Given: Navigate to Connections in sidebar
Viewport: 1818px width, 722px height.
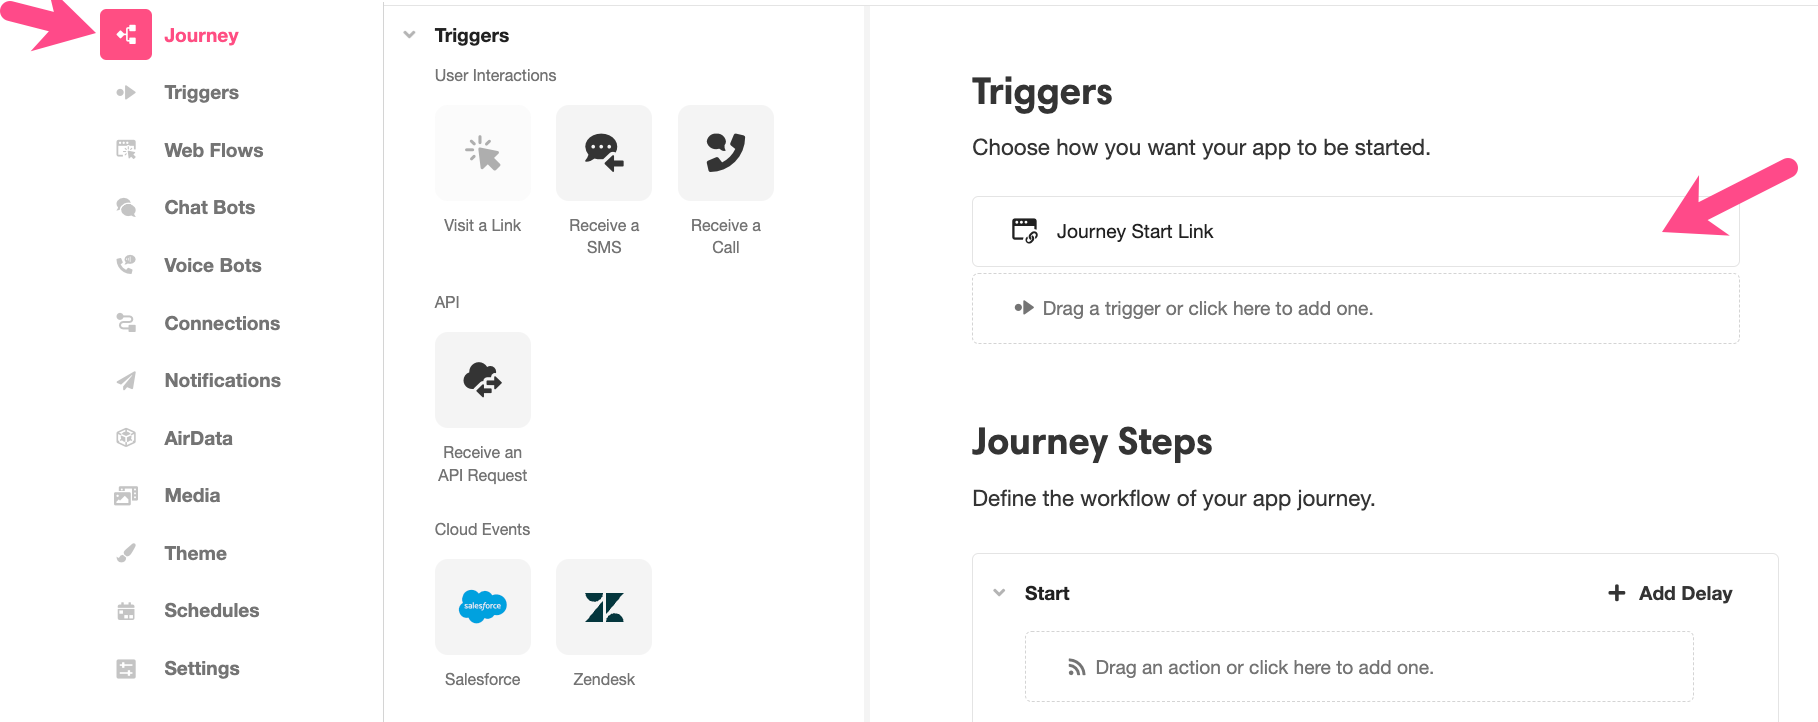Looking at the screenshot, I should tap(221, 323).
